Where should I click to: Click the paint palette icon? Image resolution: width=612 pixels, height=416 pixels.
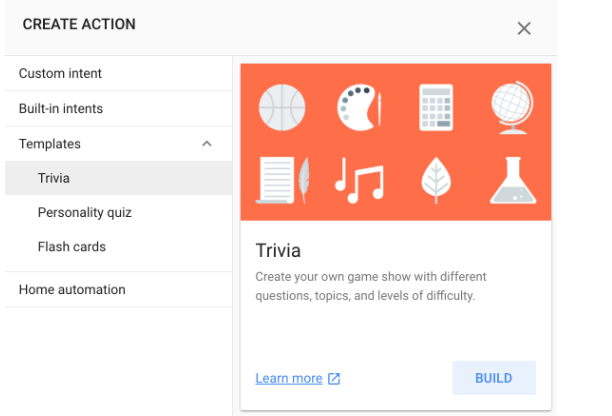(x=357, y=106)
